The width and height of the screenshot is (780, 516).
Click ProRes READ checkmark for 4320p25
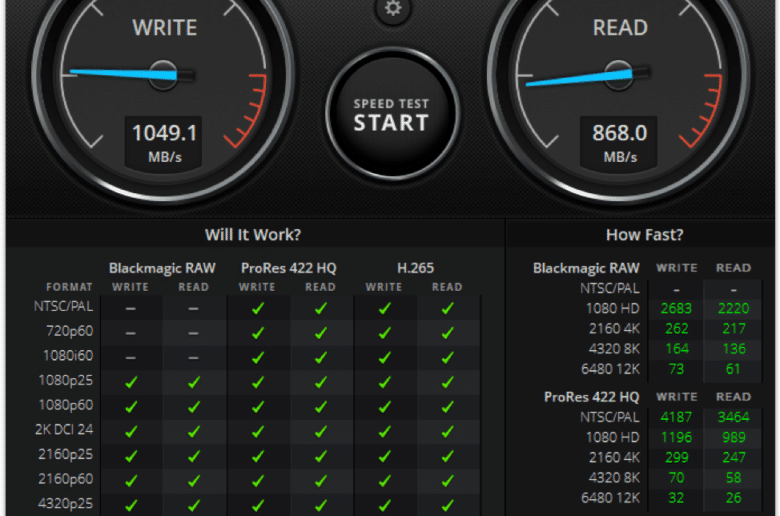point(321,506)
